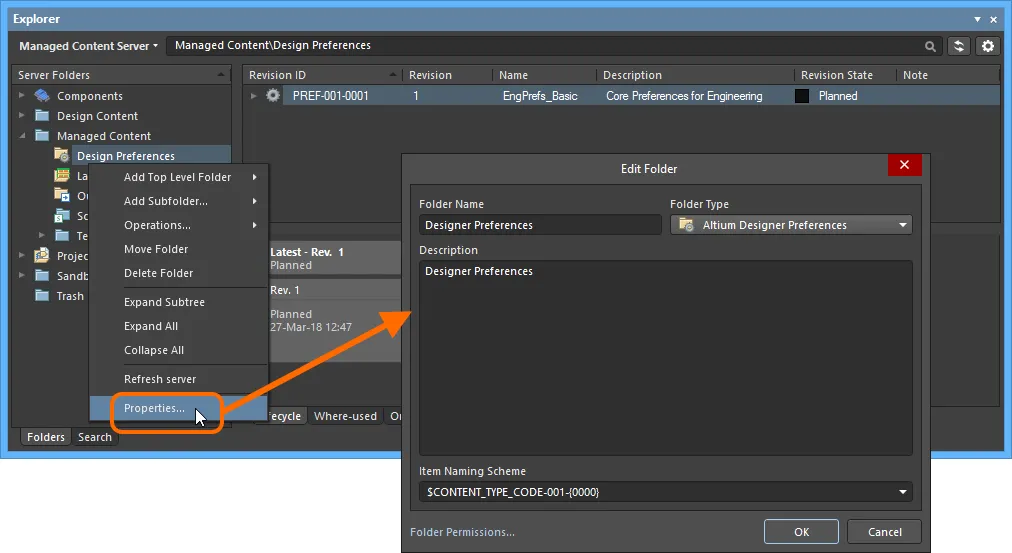Image resolution: width=1012 pixels, height=553 pixels.
Task: Click the Managed Content folder icon
Action: tap(42, 136)
